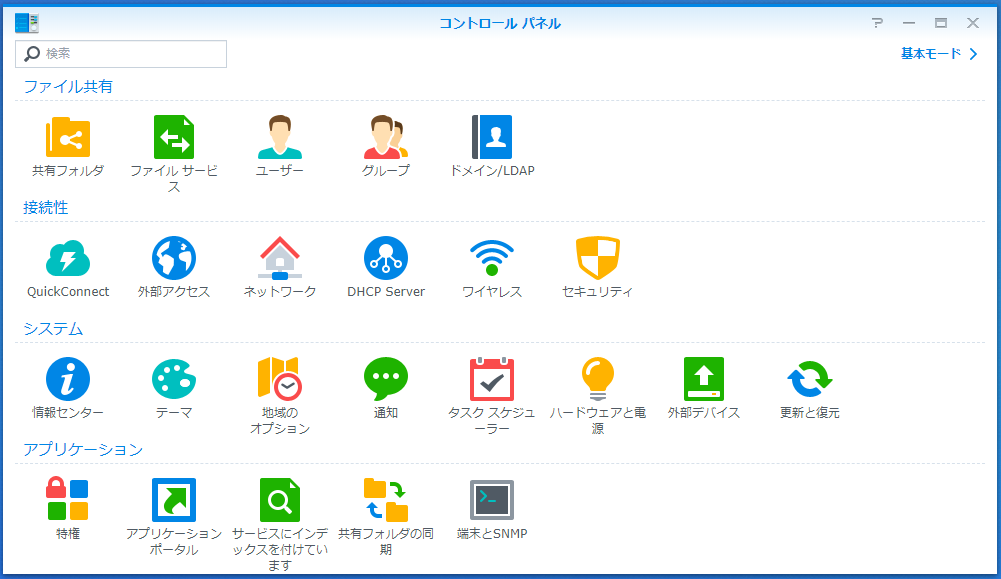
Task: Open DHCP Server settings
Action: point(386,260)
